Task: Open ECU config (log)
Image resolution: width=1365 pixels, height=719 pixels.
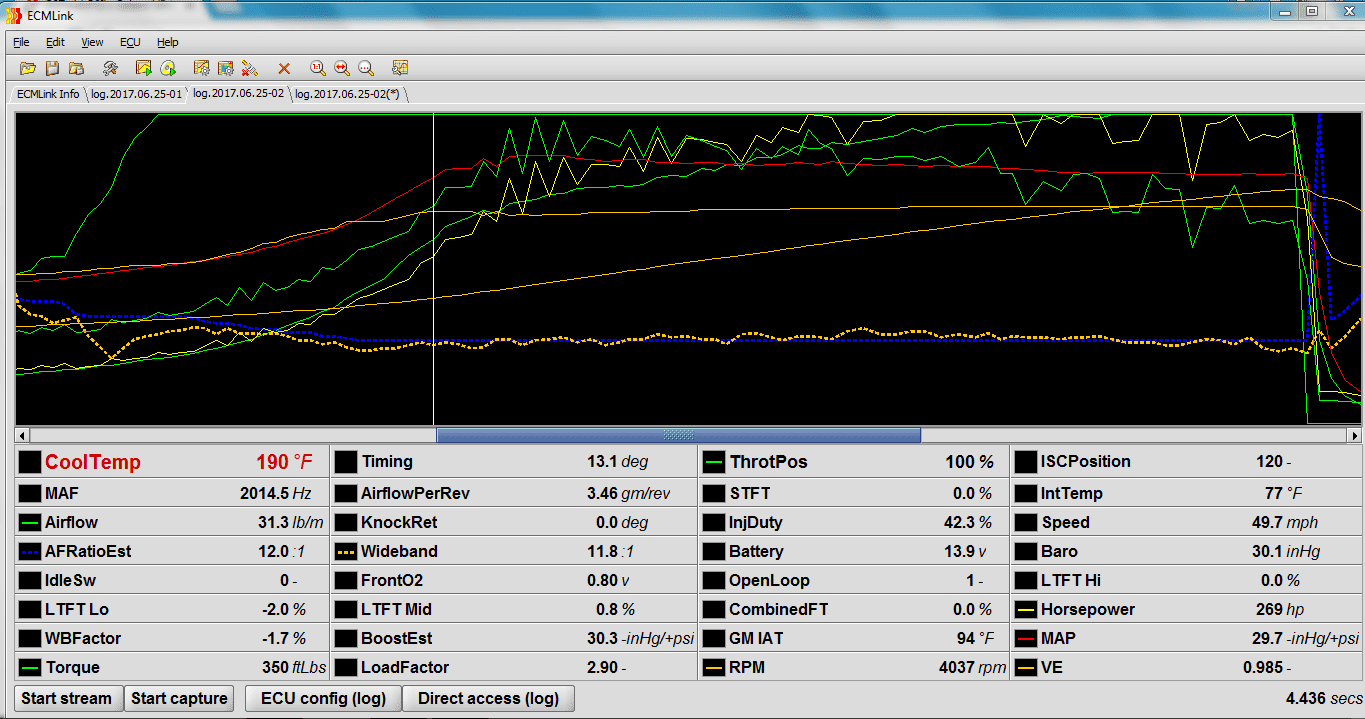Action: click(x=323, y=698)
